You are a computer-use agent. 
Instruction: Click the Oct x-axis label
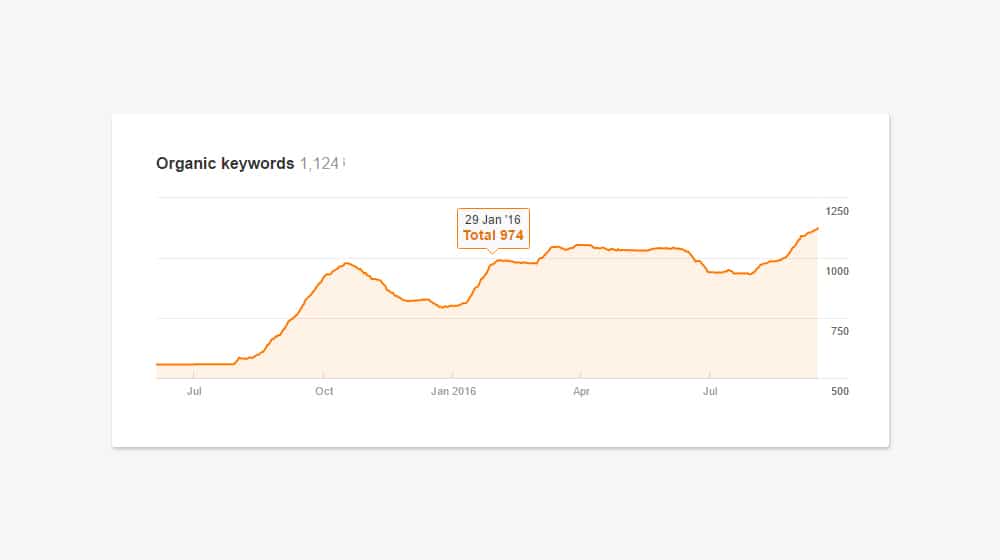(x=324, y=391)
